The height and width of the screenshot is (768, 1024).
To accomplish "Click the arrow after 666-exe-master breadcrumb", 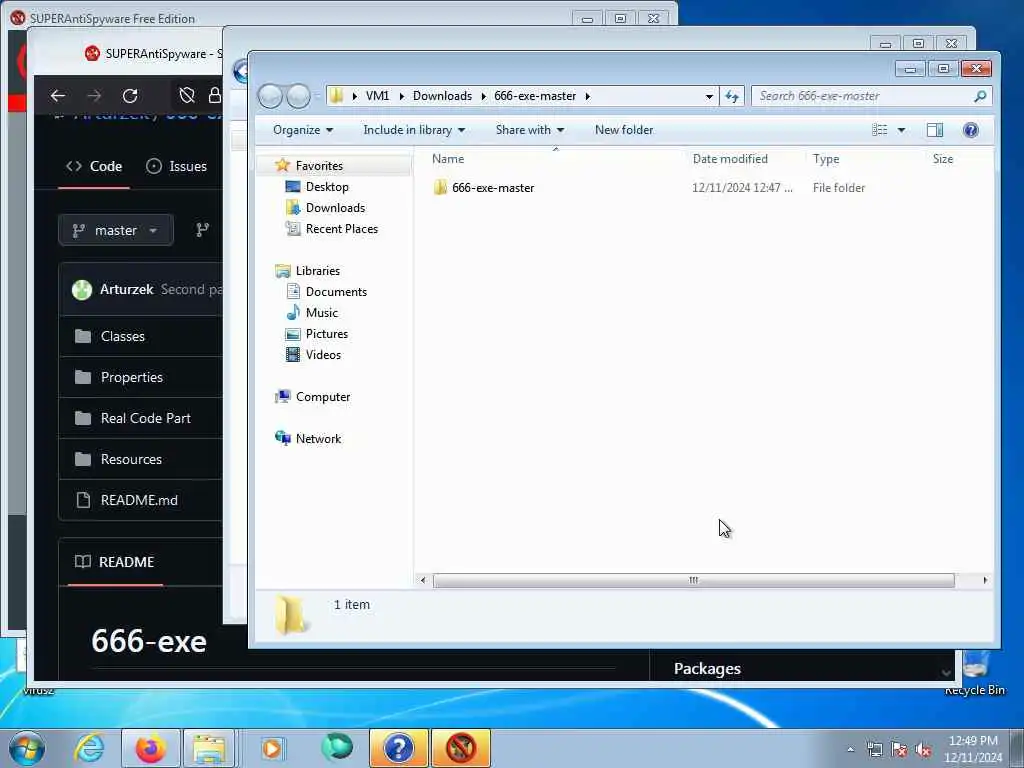I will (x=587, y=96).
